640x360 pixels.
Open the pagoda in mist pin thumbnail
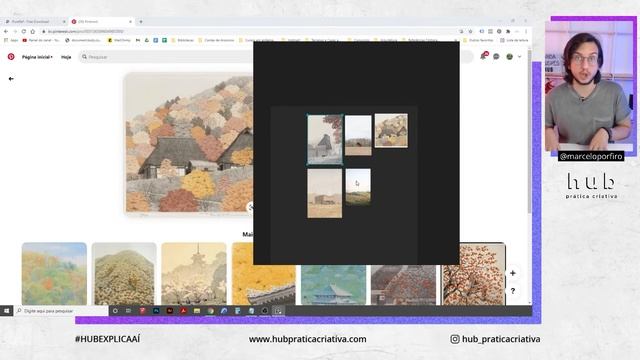pos(194,273)
